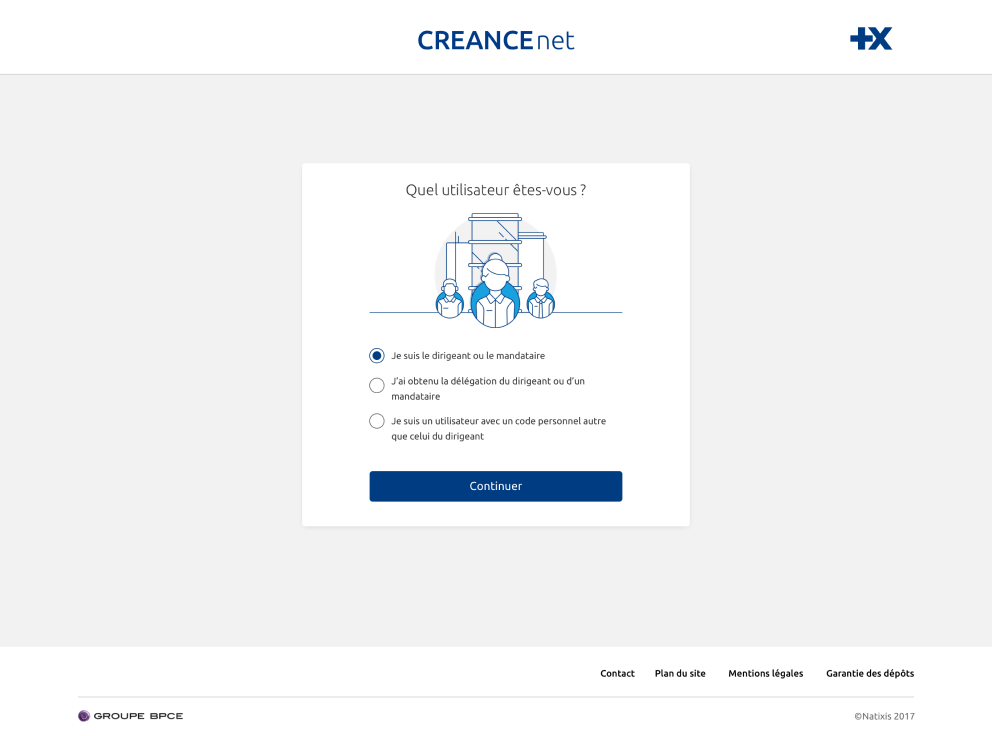992x736 pixels.
Task: Click the "Quel utilisateur êtes-vous ?" heading
Action: click(495, 190)
